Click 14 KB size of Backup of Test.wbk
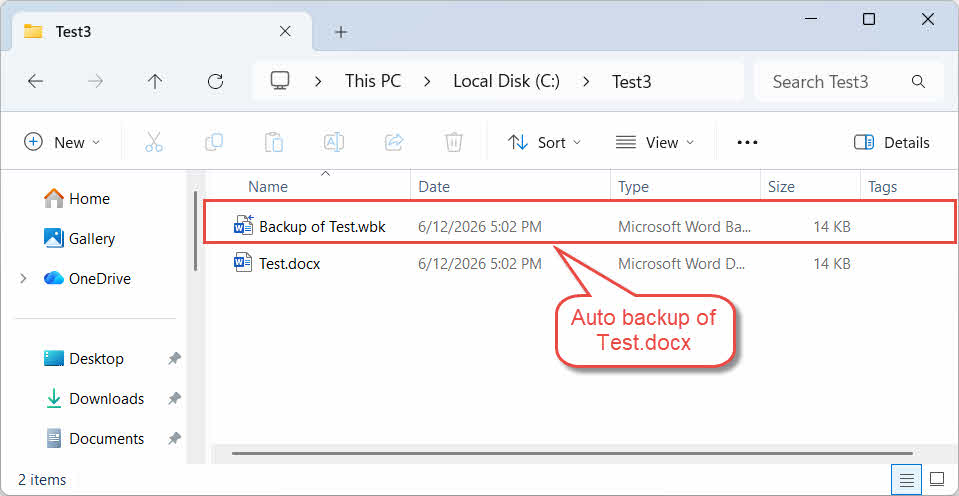 tap(832, 227)
